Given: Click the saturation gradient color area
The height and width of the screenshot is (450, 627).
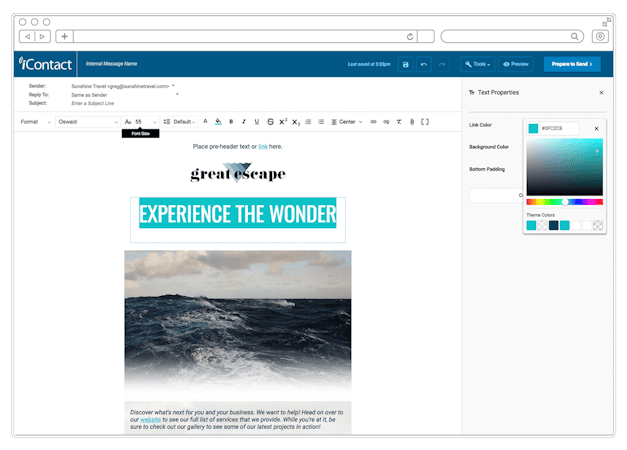Looking at the screenshot, I should 564,167.
